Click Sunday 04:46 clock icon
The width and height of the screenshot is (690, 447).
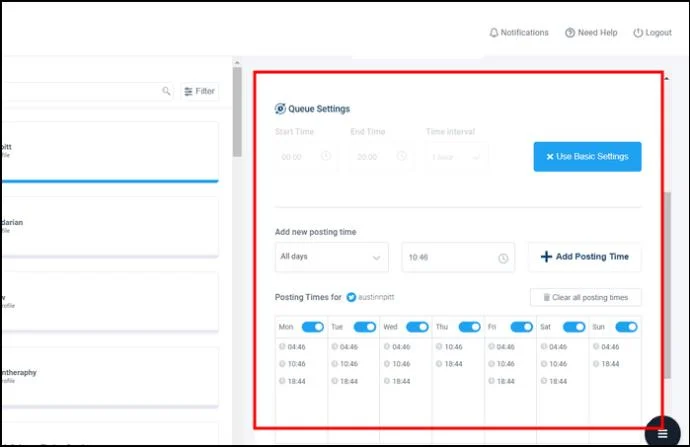pos(596,347)
